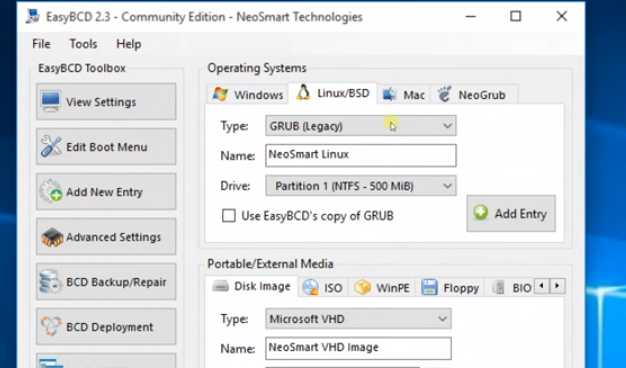The height and width of the screenshot is (368, 626).
Task: Click the Mac tab icon
Action: coord(389,95)
